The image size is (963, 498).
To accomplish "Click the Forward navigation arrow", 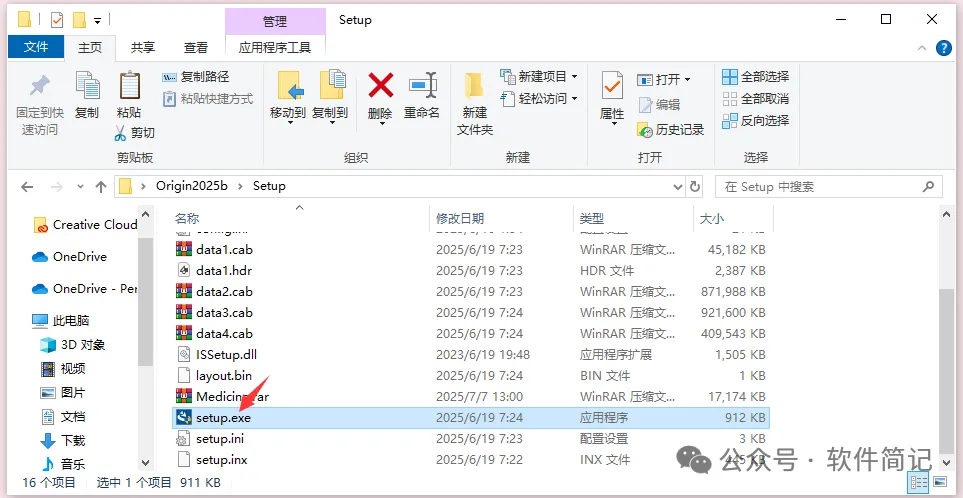I will [56, 187].
